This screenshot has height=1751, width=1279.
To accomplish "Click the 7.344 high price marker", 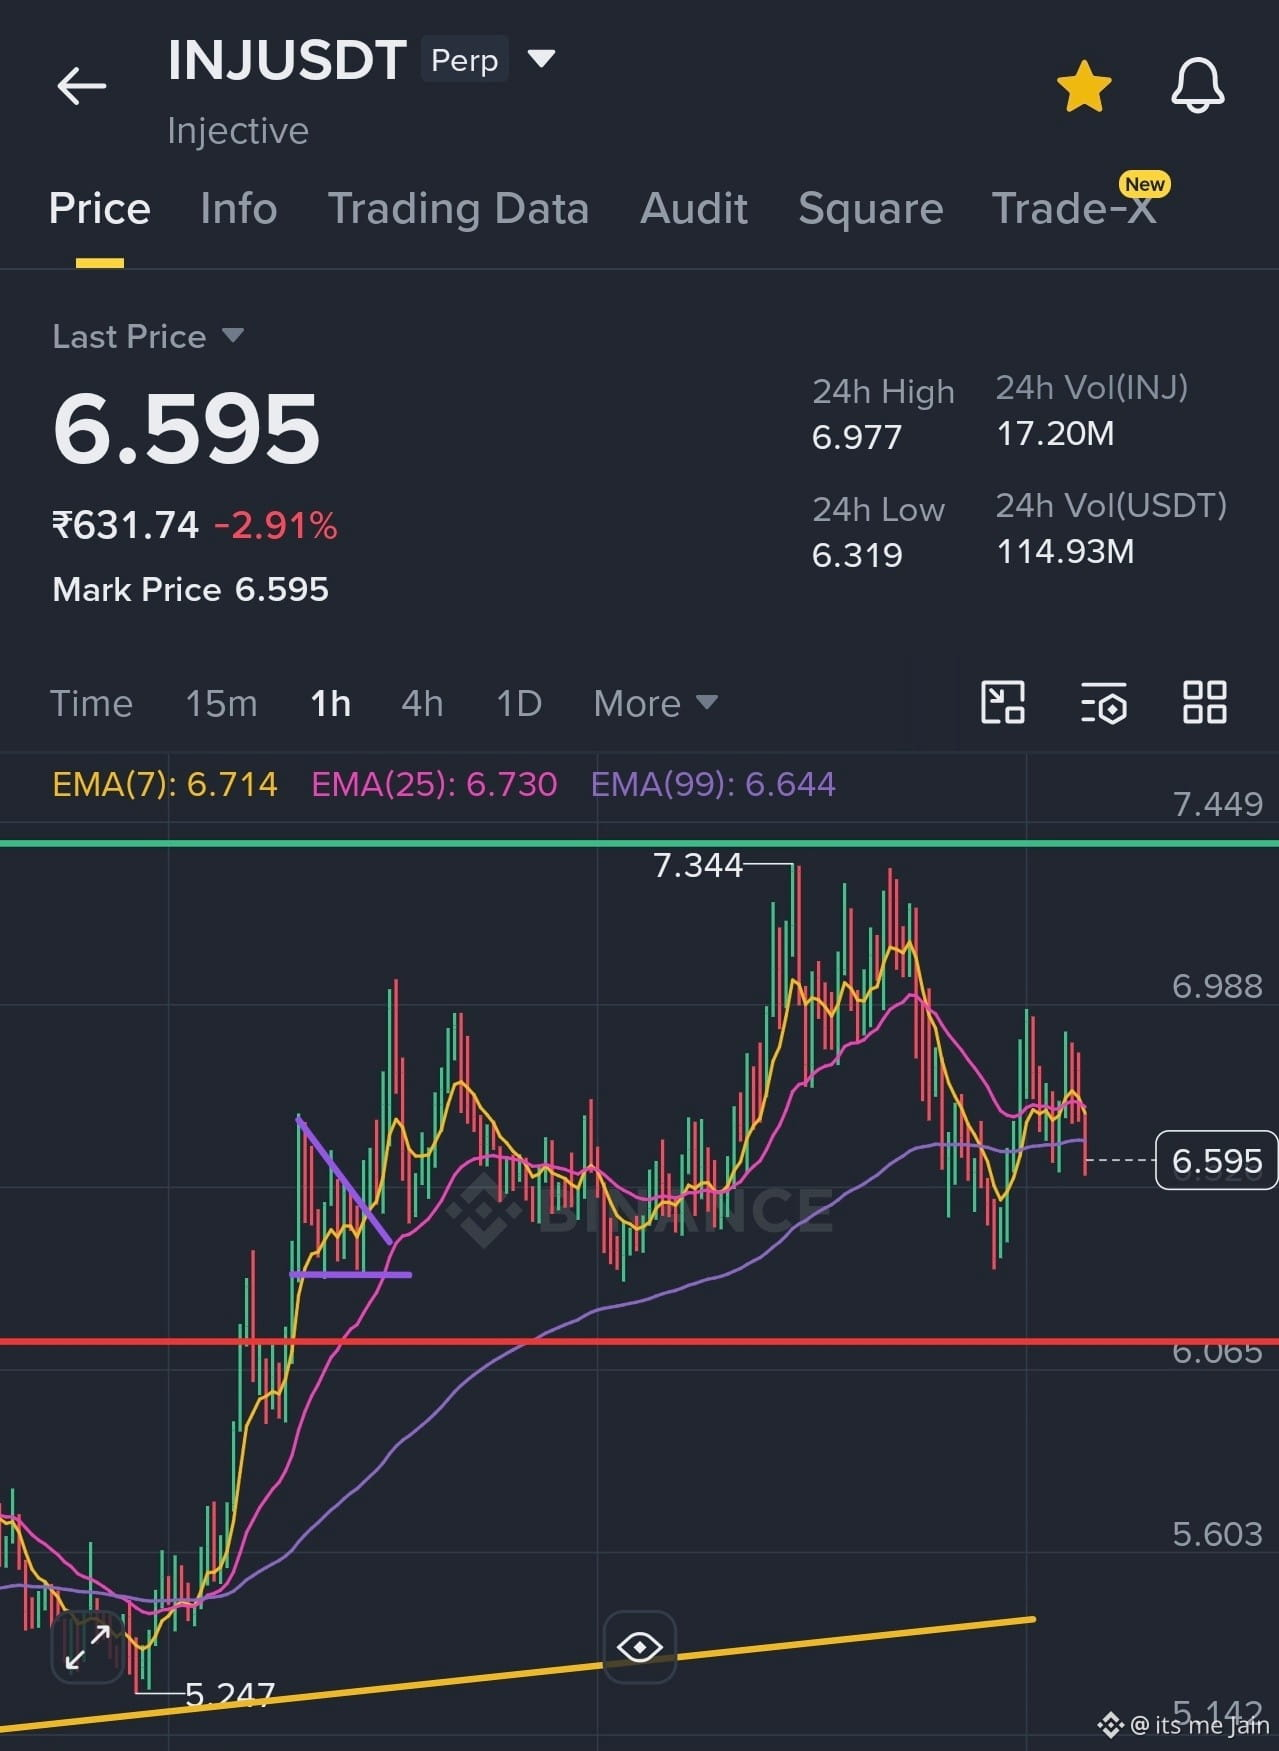I will click(x=697, y=866).
